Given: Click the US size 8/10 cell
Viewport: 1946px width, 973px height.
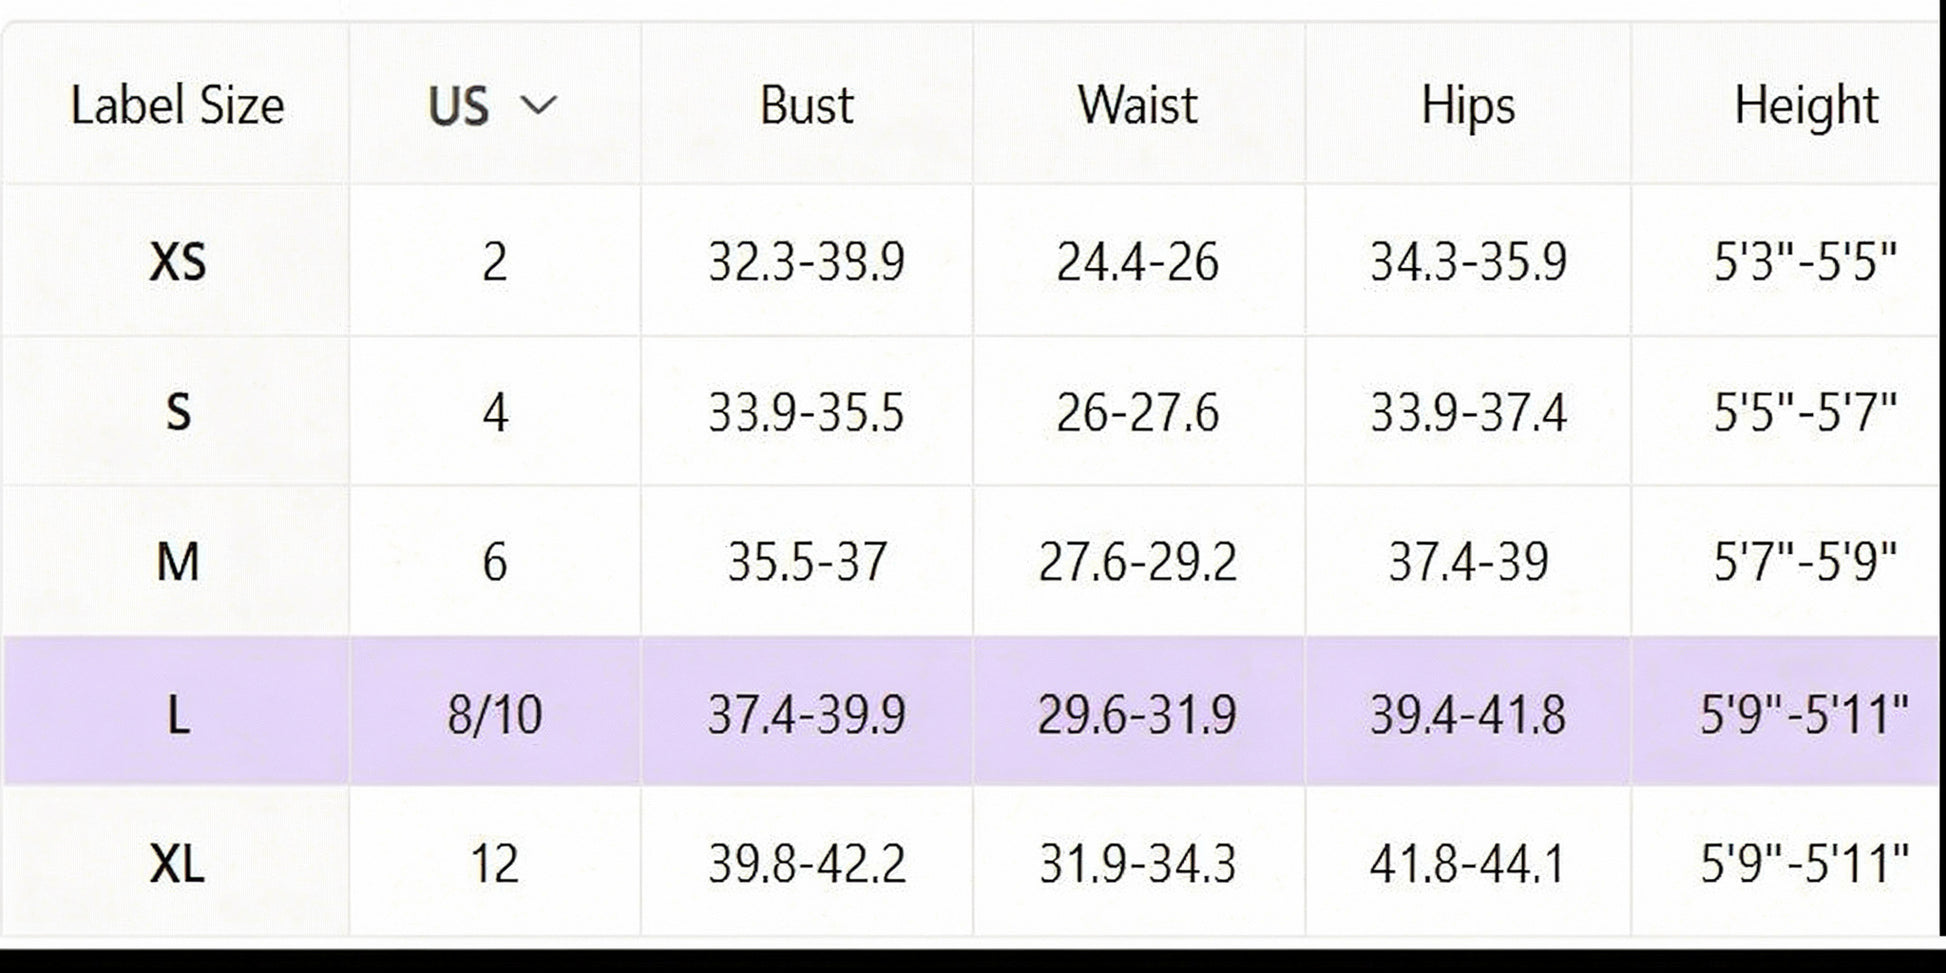Looking at the screenshot, I should click(x=494, y=714).
